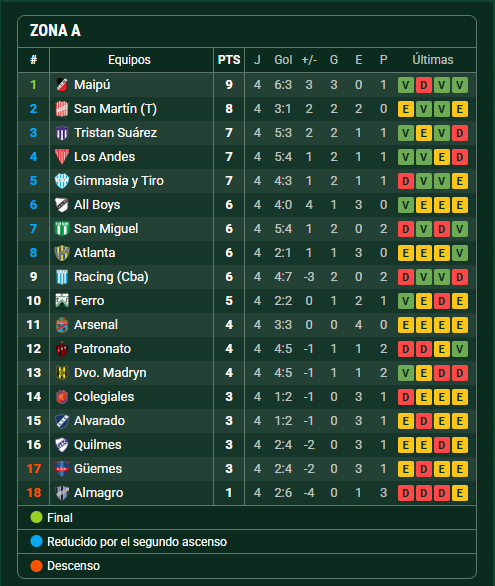Click the Maipú team crest icon
Screen dimensions: 495x586
coord(62,85)
